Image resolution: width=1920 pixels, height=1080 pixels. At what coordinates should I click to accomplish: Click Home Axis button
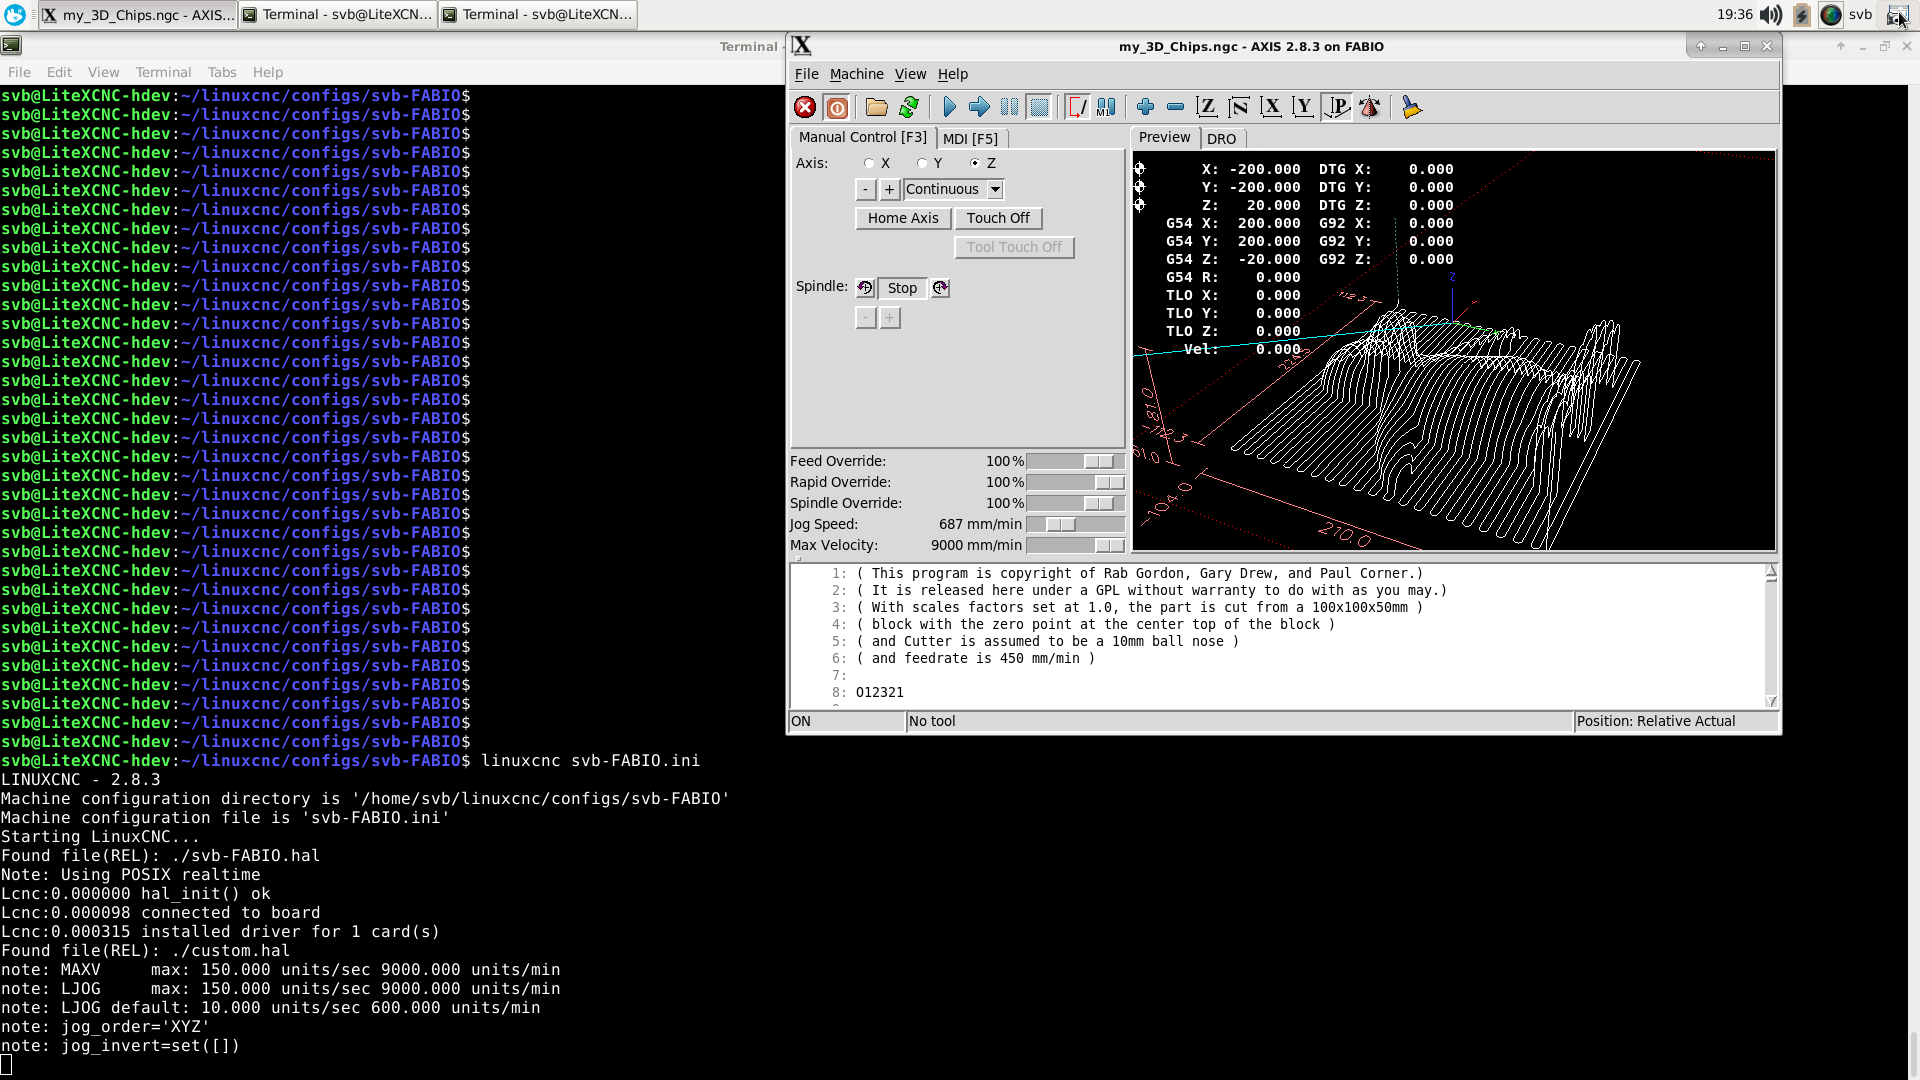(x=903, y=218)
